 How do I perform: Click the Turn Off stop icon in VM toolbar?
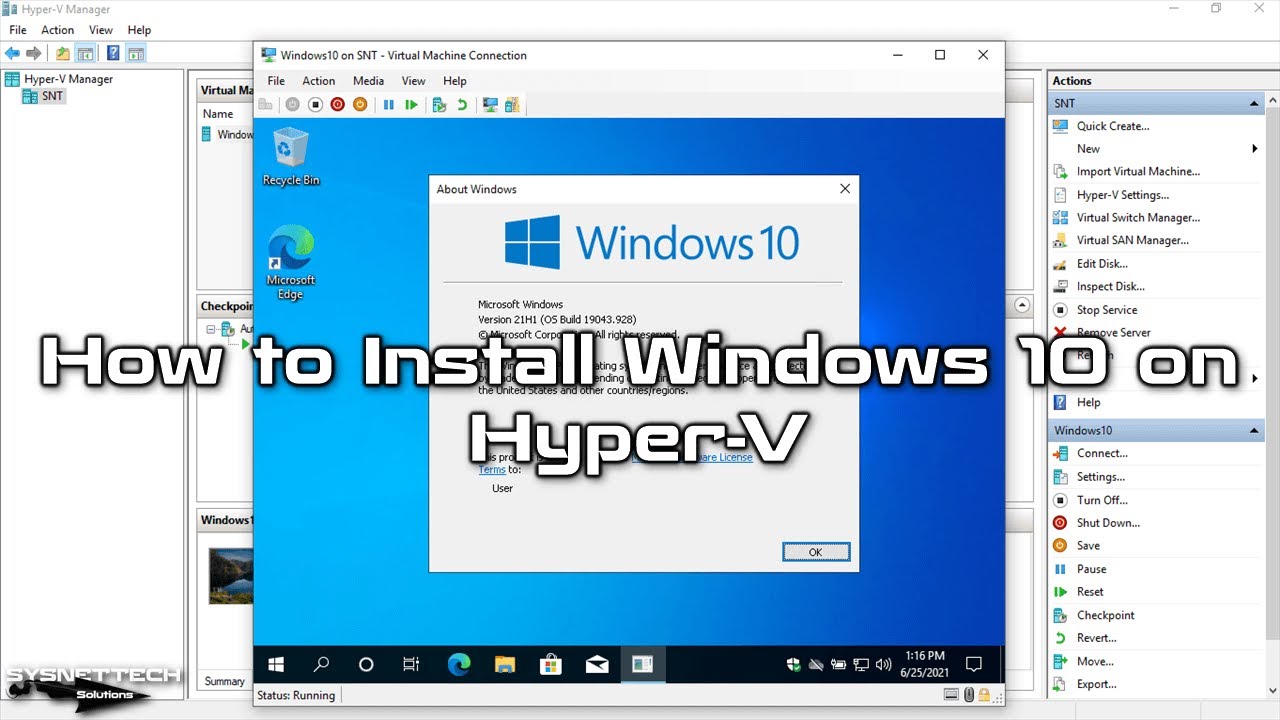click(x=315, y=104)
